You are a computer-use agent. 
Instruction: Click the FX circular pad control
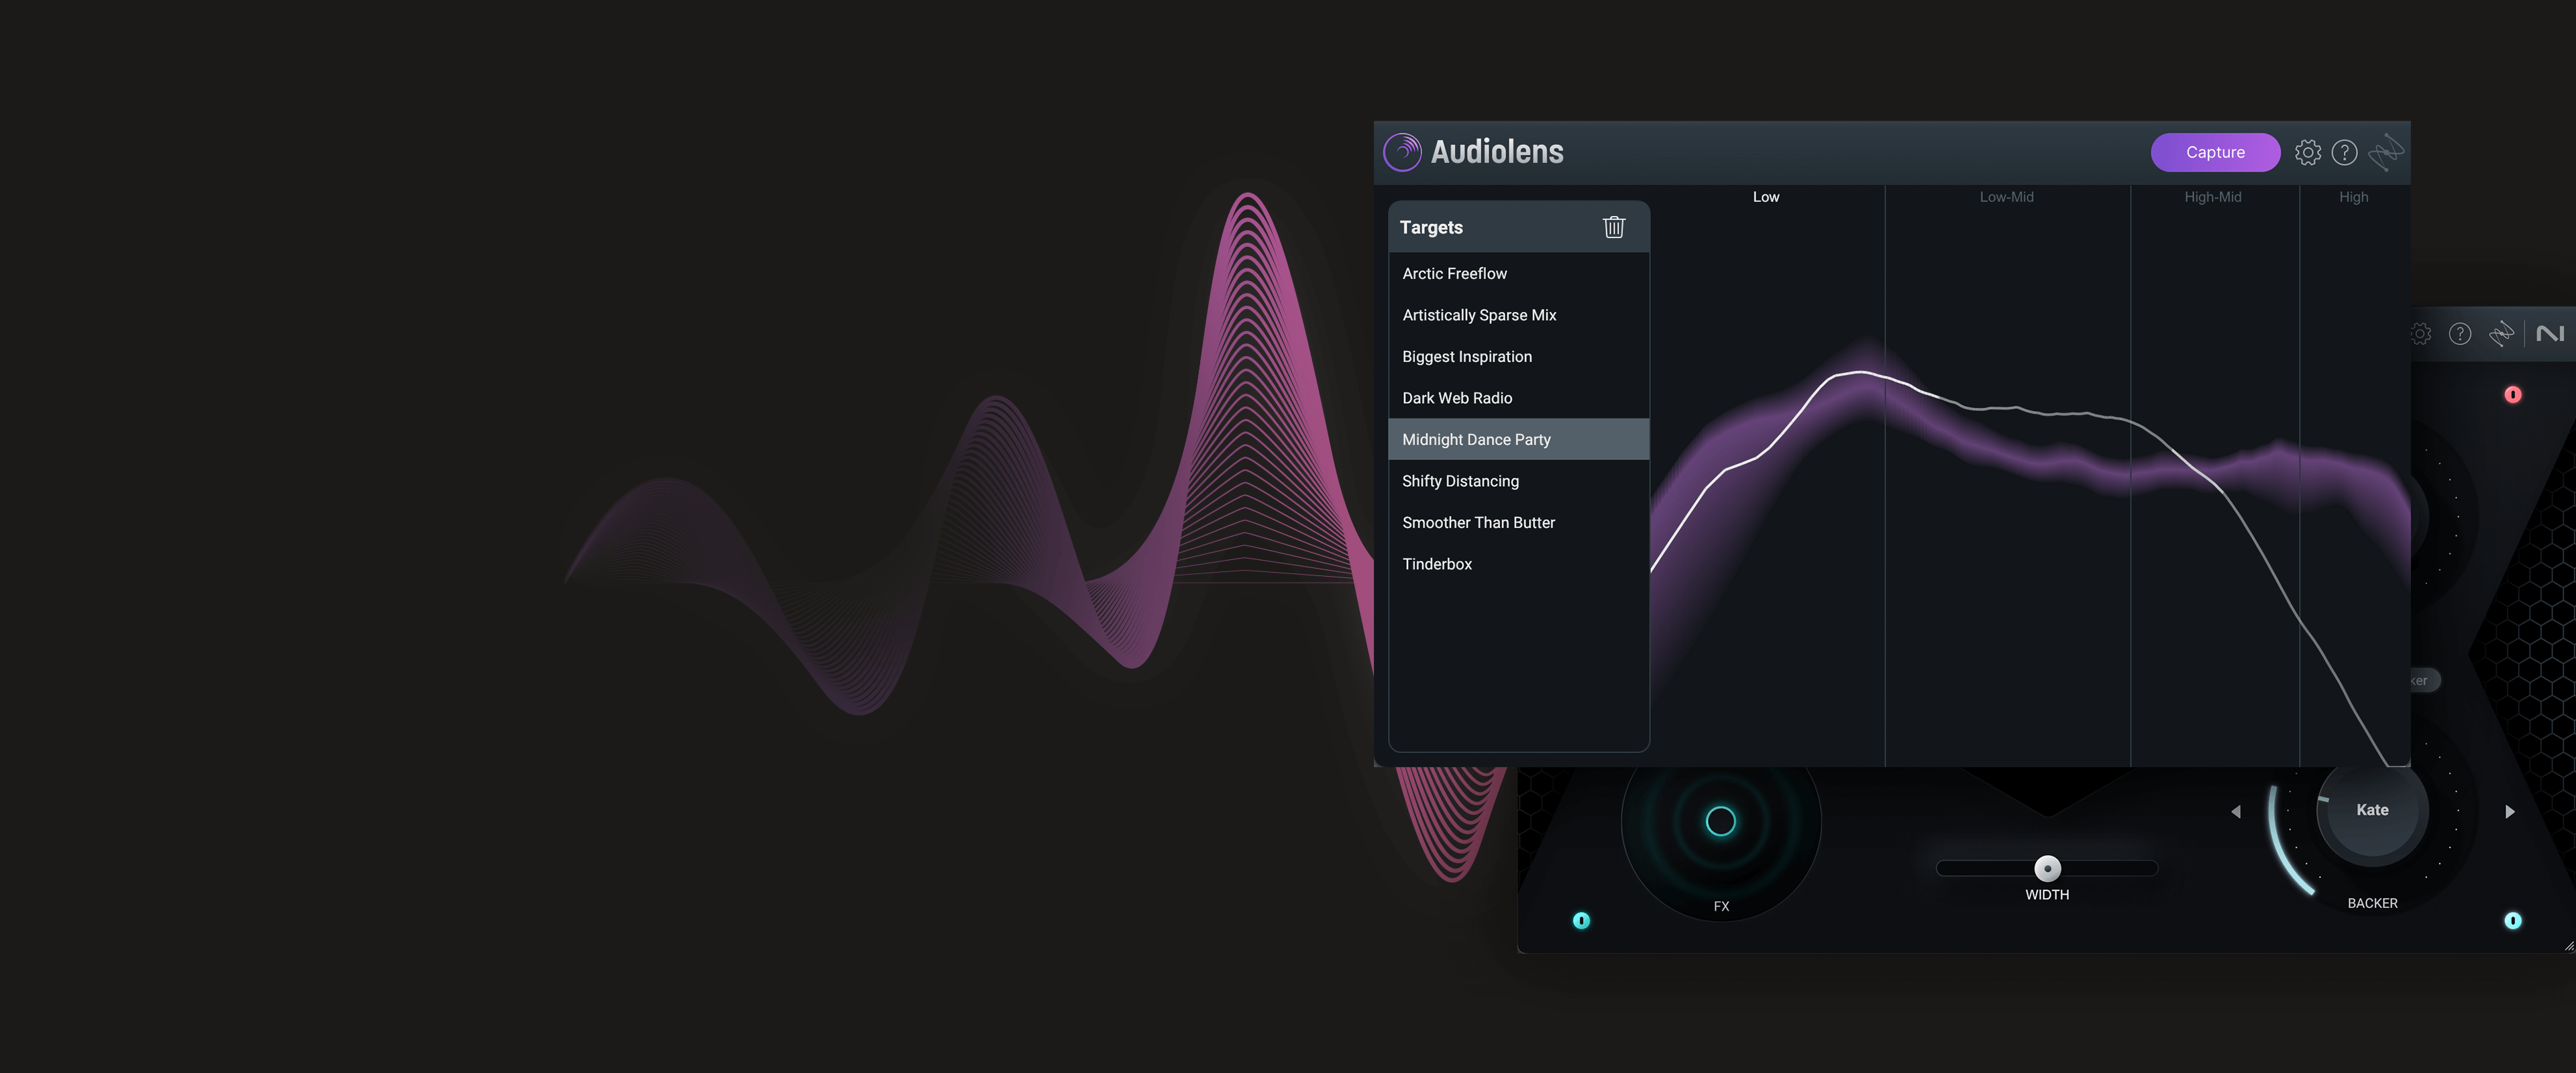point(1720,821)
